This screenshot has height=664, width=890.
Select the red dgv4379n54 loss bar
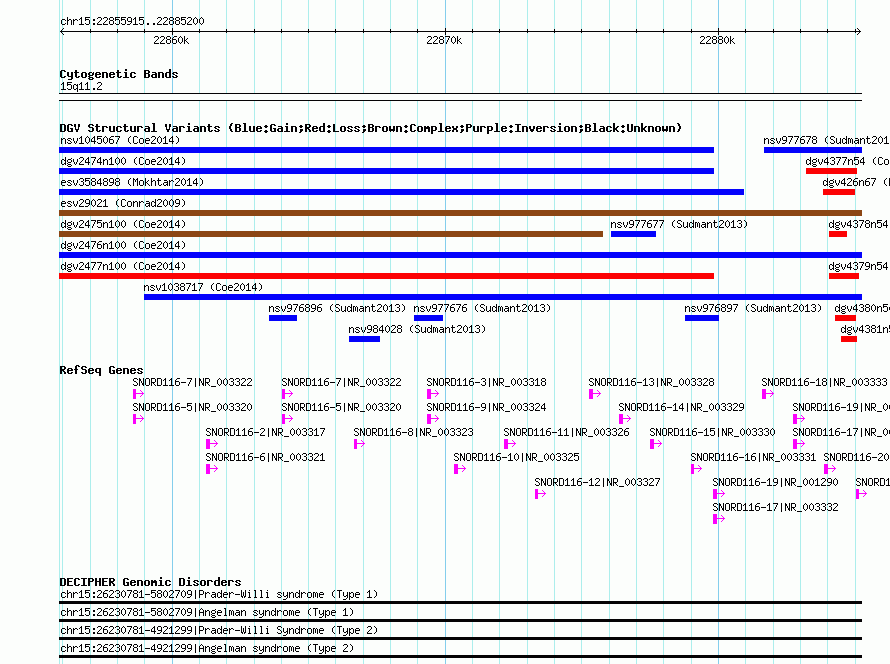point(843,276)
